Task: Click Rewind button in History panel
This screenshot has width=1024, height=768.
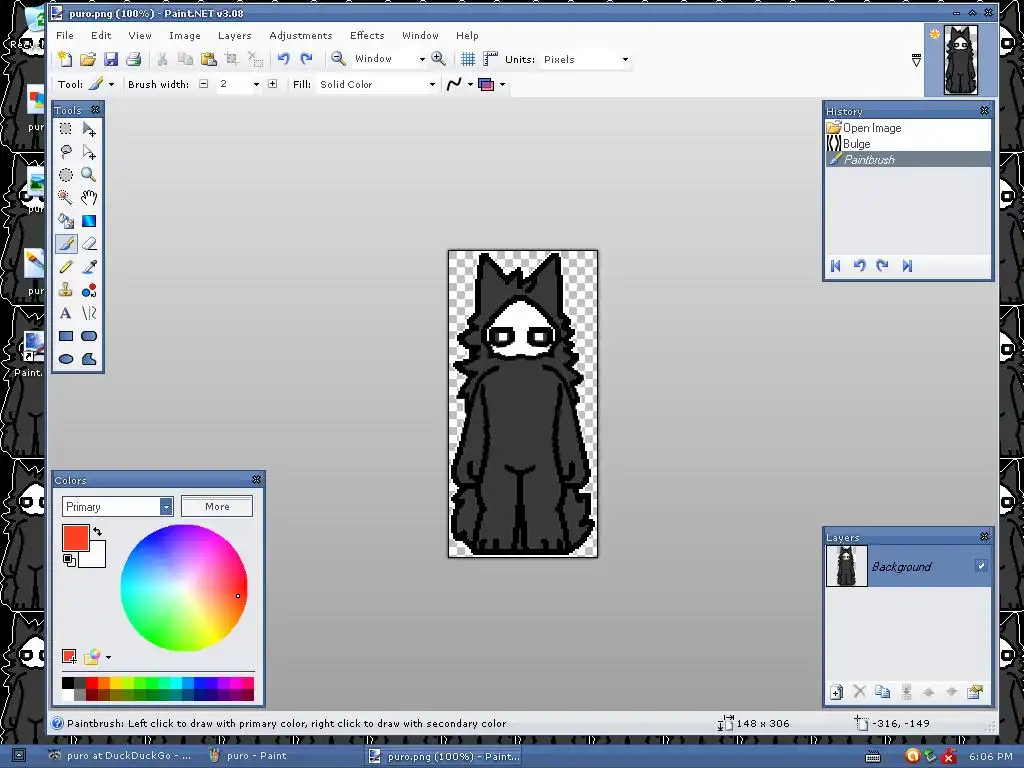Action: [x=835, y=266]
